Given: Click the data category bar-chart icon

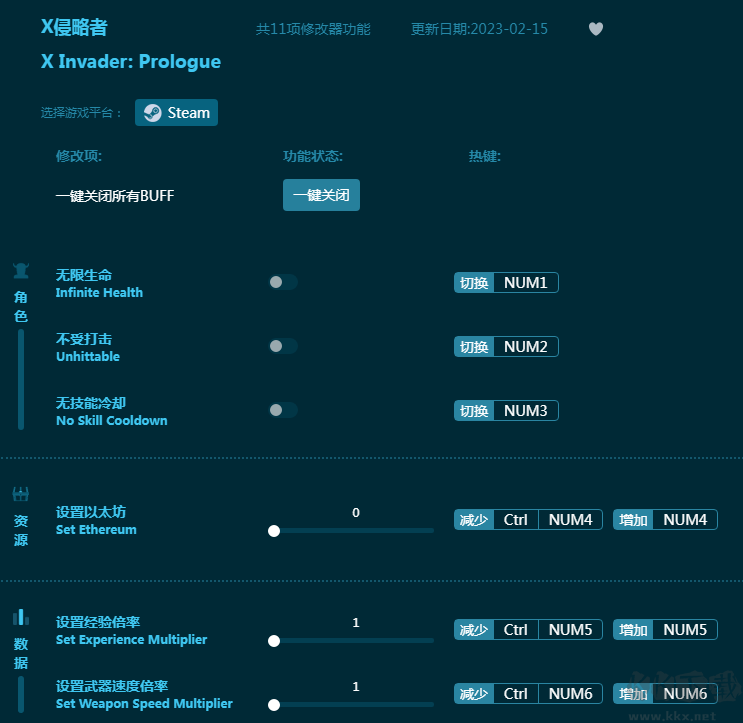Looking at the screenshot, I should click(x=21, y=616).
